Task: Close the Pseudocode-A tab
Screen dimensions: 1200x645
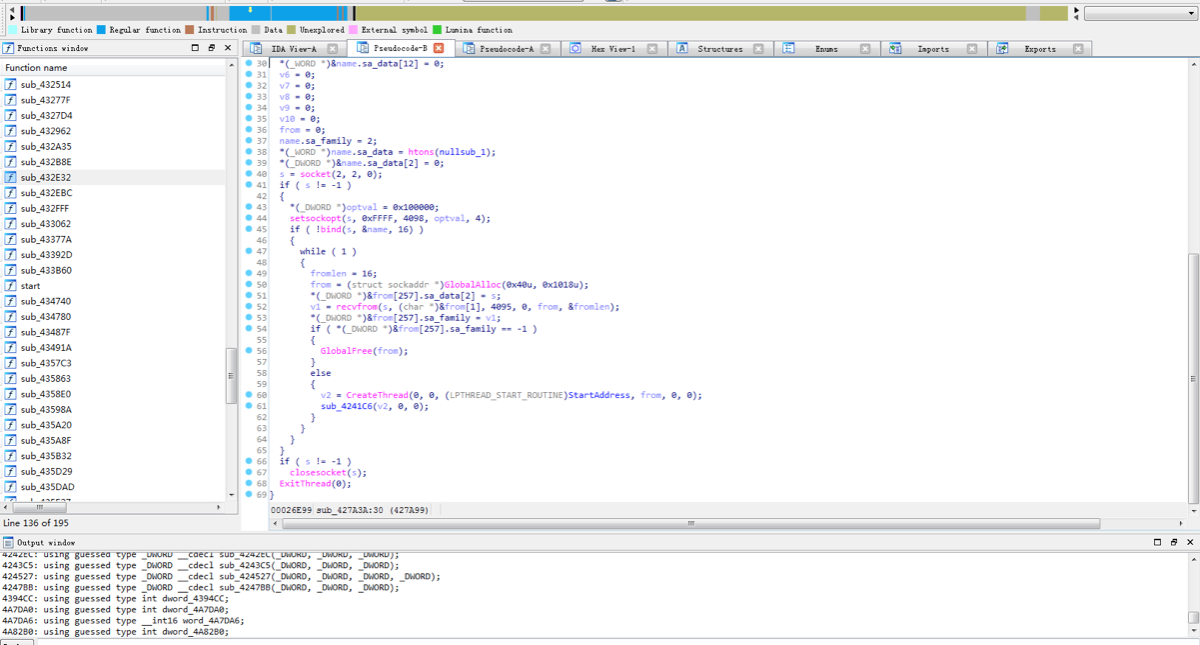Action: [545, 48]
